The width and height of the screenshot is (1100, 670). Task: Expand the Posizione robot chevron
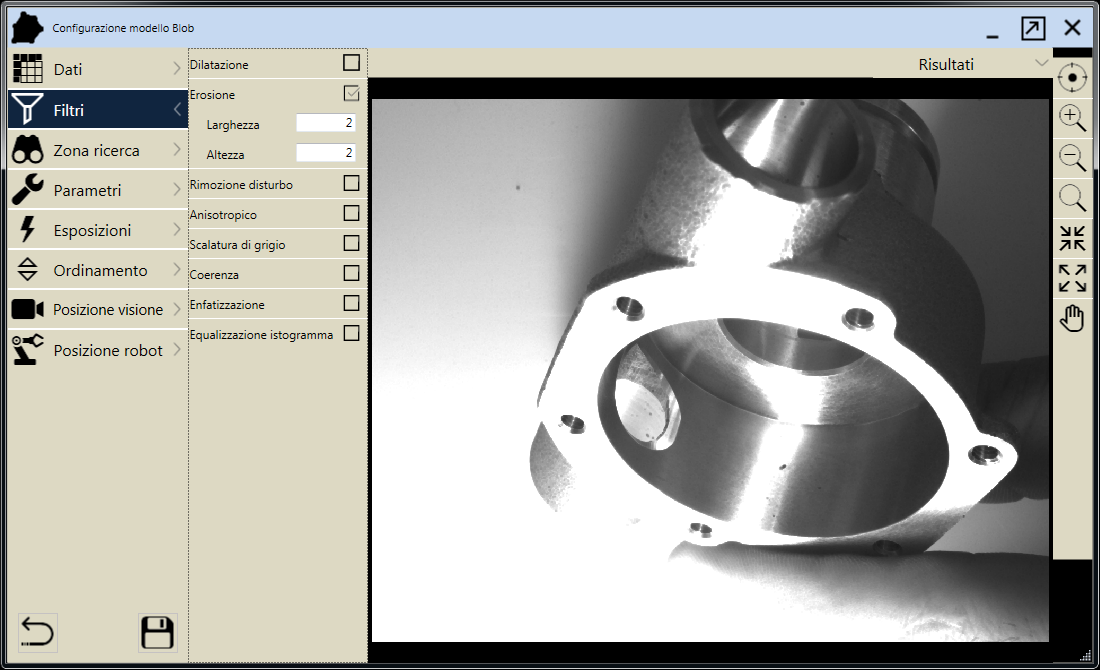click(177, 349)
